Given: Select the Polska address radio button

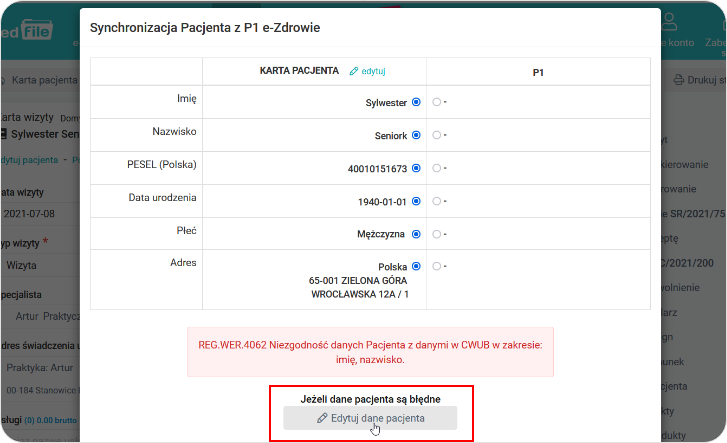Looking at the screenshot, I should [415, 266].
